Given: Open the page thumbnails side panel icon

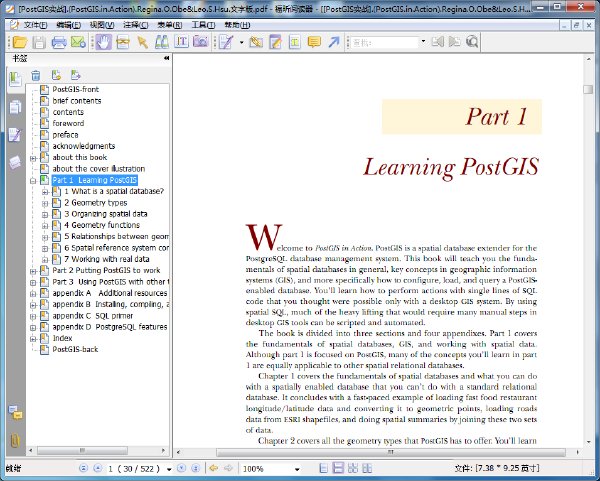Looking at the screenshot, I should pos(15,107).
